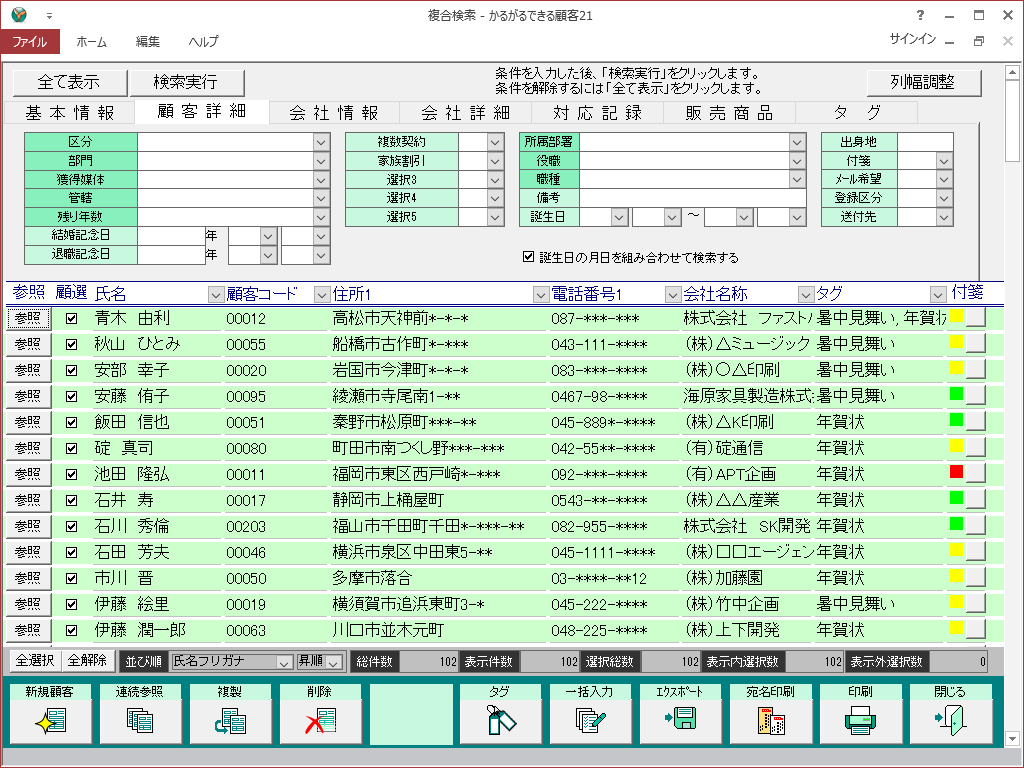Click the 一括入力 batch input icon
Screen dimensions: 1024x768
click(x=589, y=719)
